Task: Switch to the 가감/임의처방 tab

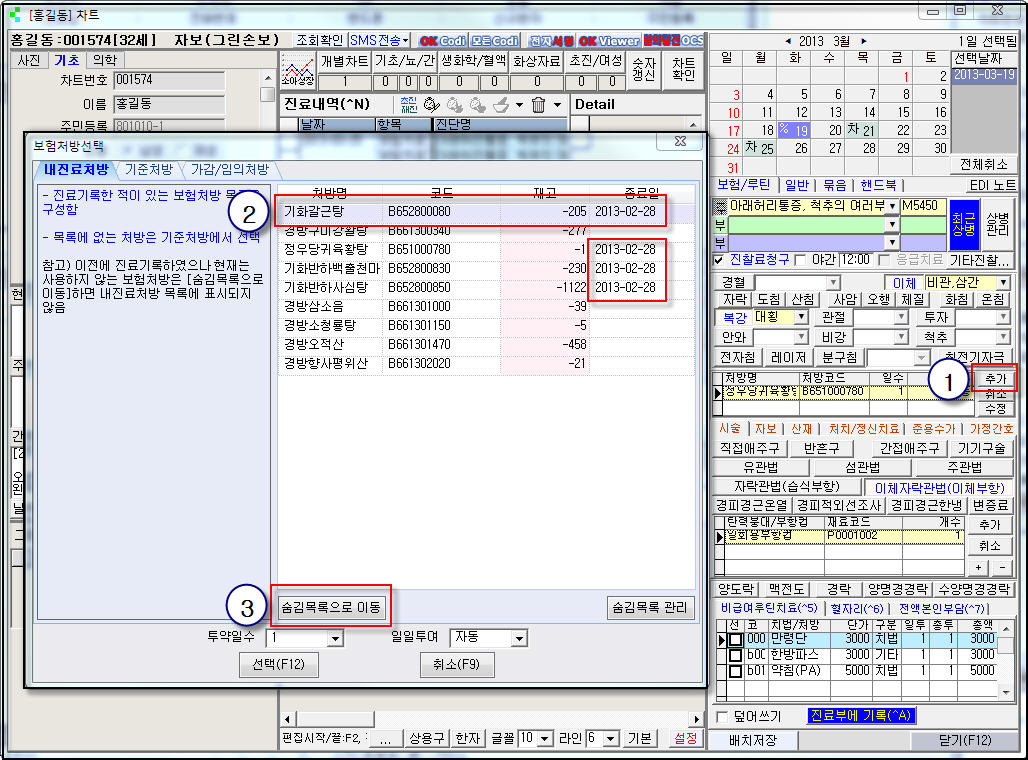Action: coord(229,170)
